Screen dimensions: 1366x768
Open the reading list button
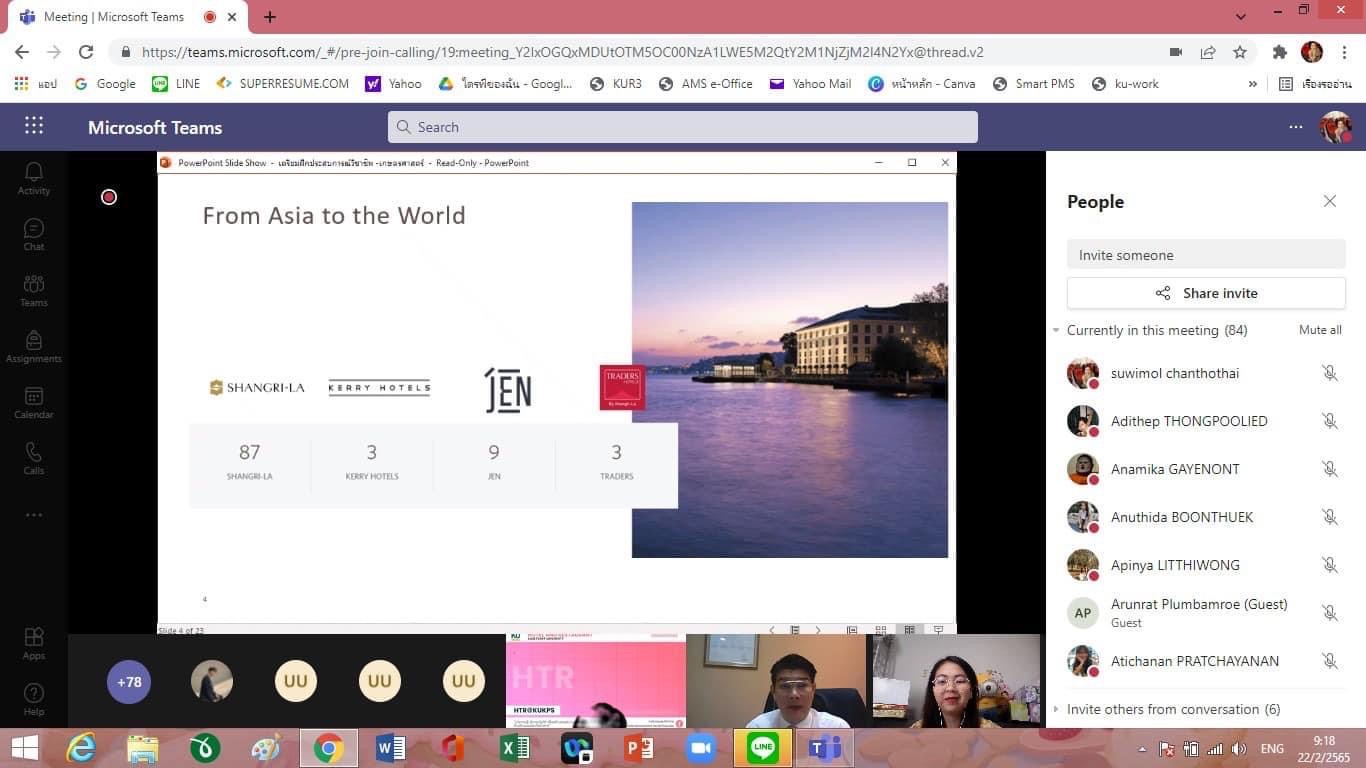coord(1315,84)
